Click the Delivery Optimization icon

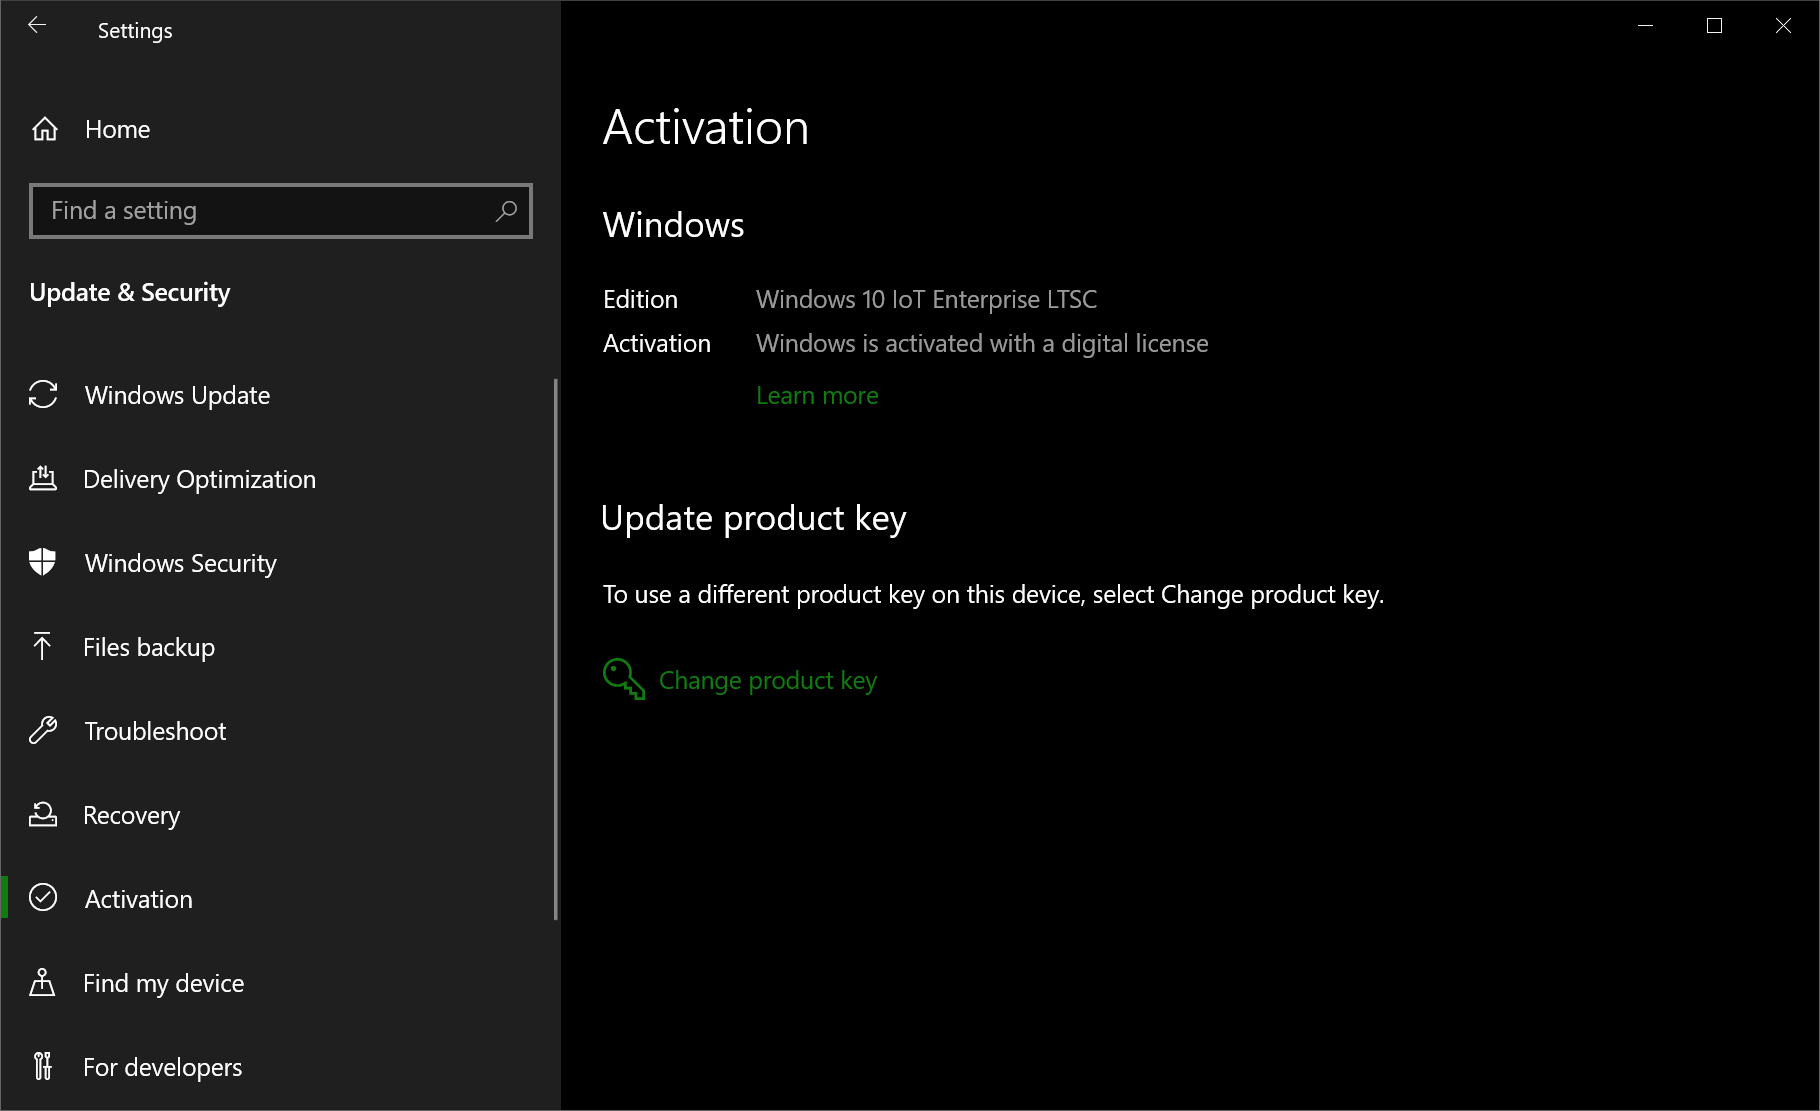43,479
